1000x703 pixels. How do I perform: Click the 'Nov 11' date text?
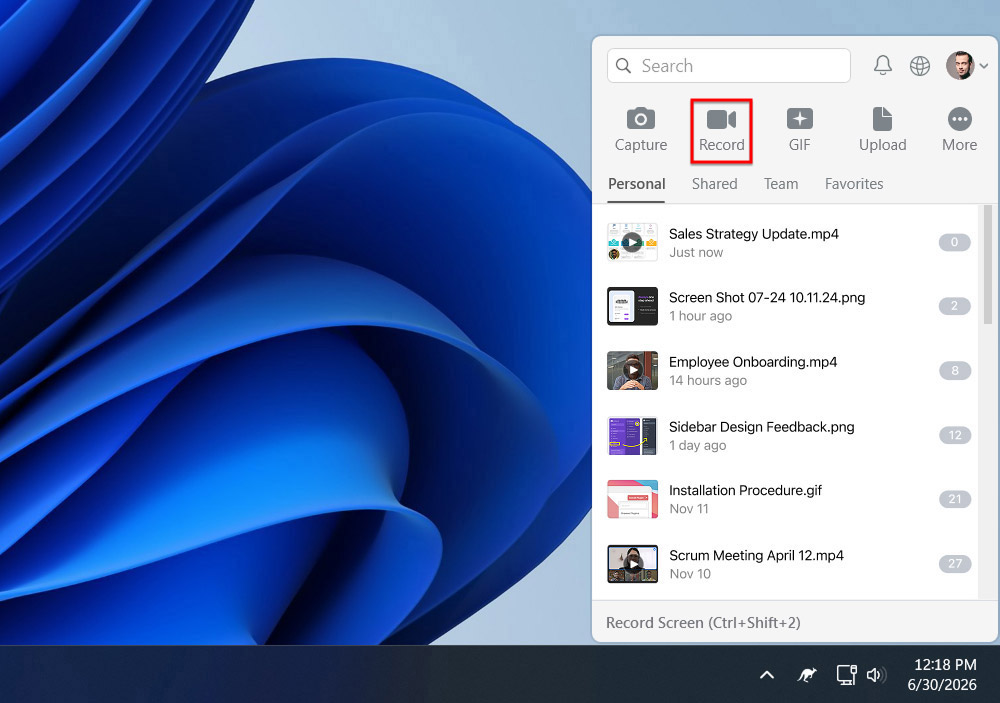click(689, 509)
